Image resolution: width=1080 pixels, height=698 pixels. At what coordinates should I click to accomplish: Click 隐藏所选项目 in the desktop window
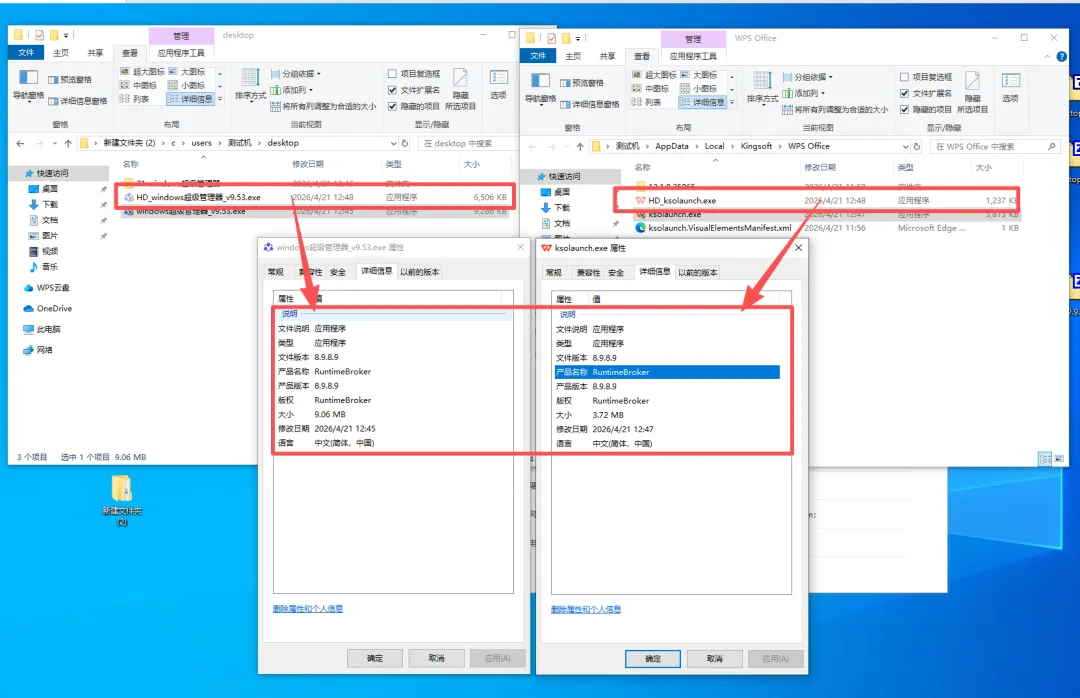(x=460, y=90)
